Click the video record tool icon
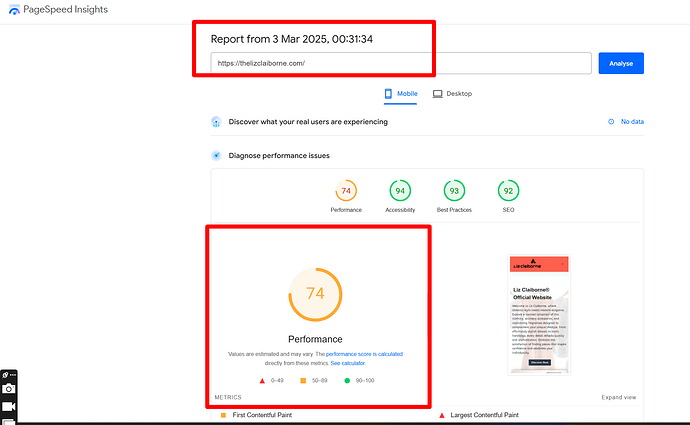This screenshot has width=690, height=425. tap(8, 407)
